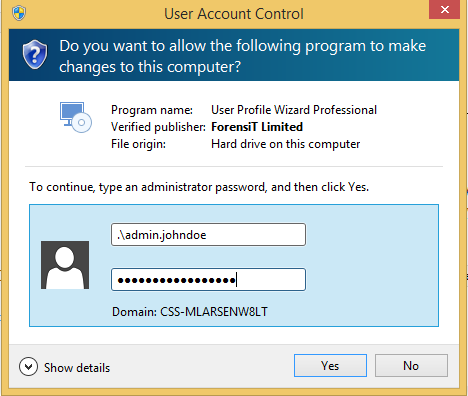
Task: Deny the request with the No button
Action: pos(411,366)
